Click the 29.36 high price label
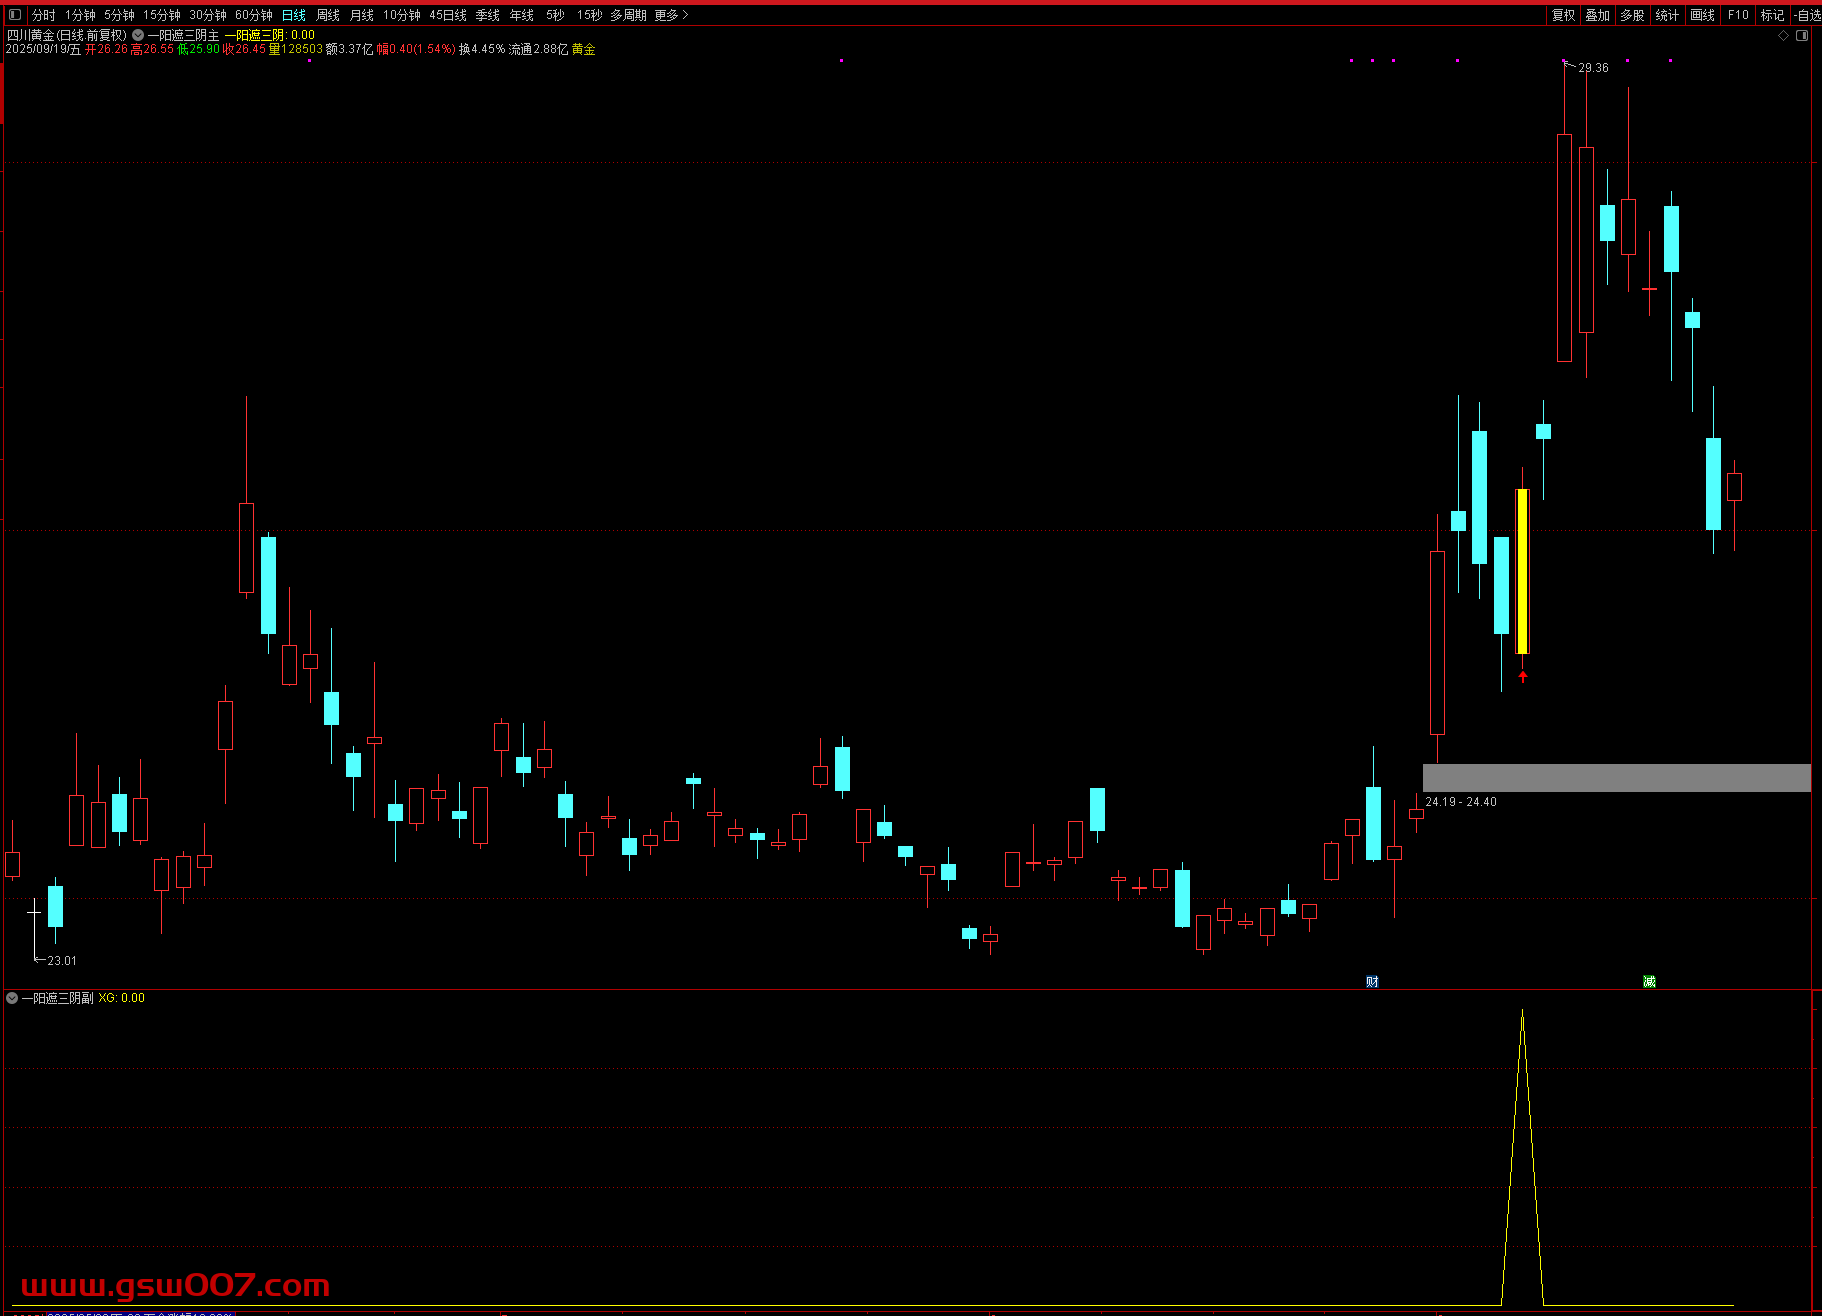This screenshot has height=1316, width=1822. 1593,68
